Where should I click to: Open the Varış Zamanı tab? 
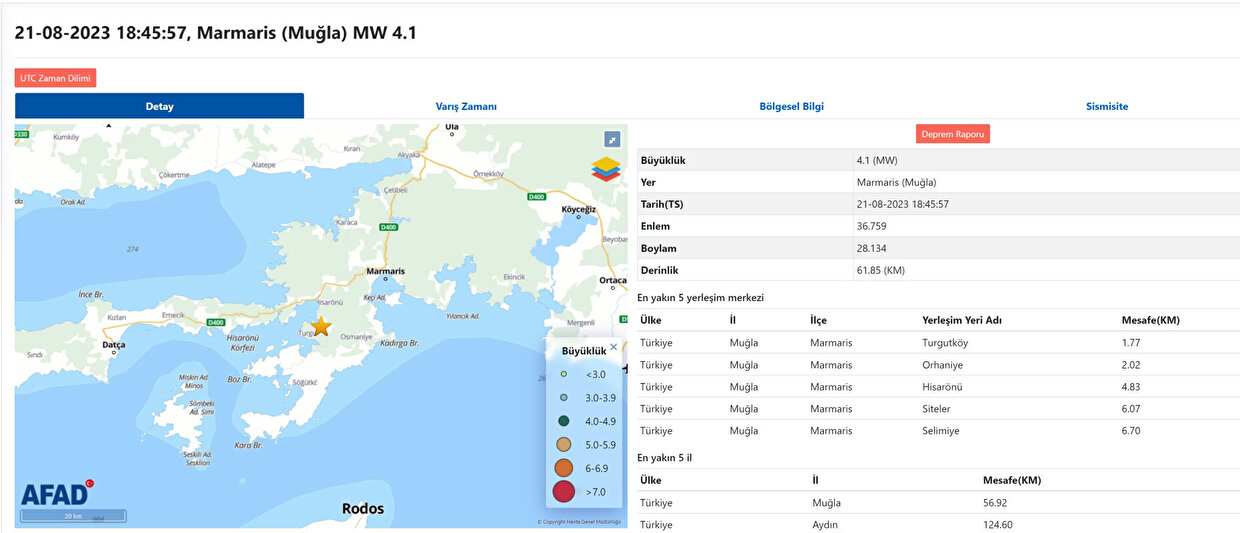466,106
